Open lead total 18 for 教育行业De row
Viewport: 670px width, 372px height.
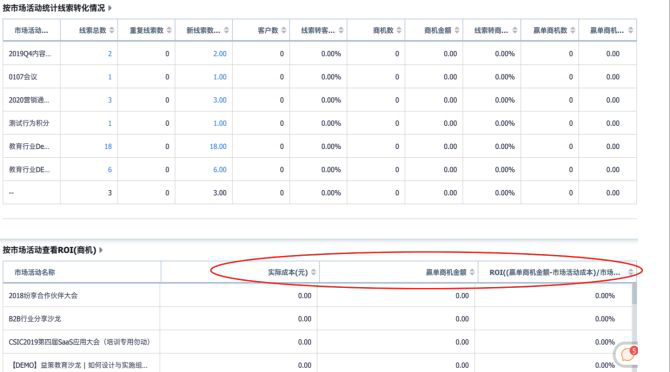pos(108,146)
